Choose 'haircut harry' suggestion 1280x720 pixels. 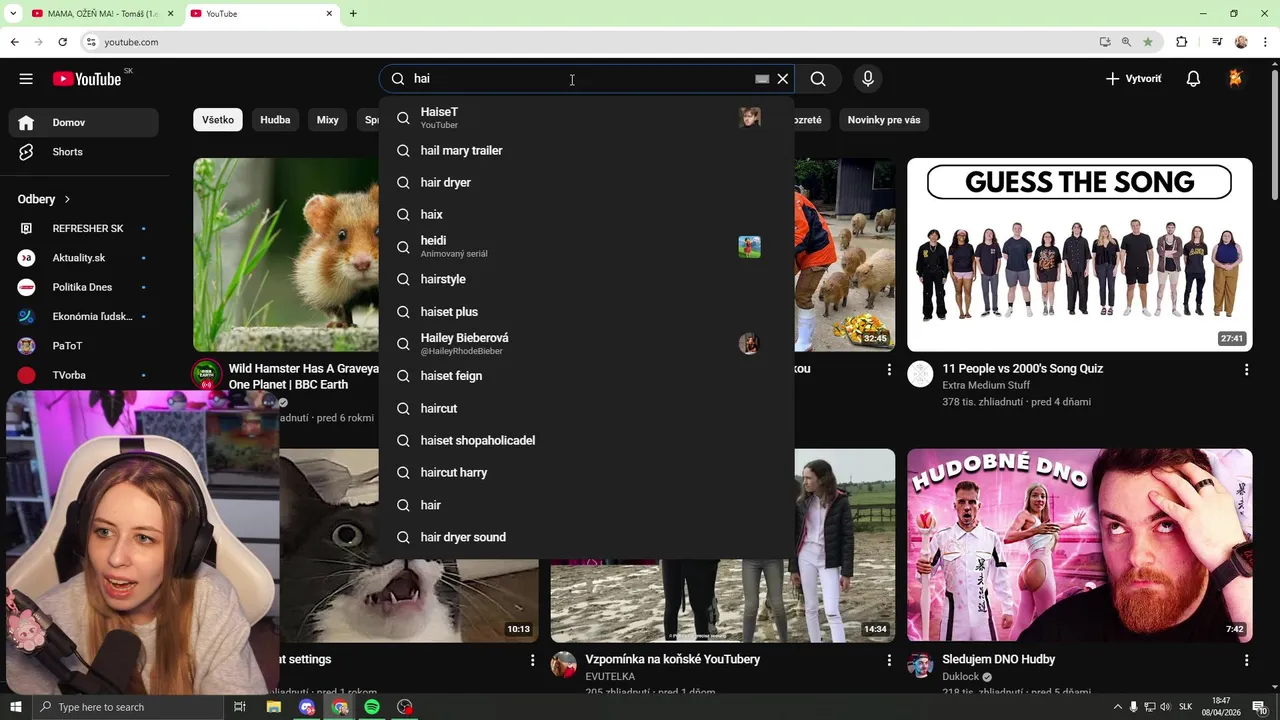pyautogui.click(x=587, y=472)
